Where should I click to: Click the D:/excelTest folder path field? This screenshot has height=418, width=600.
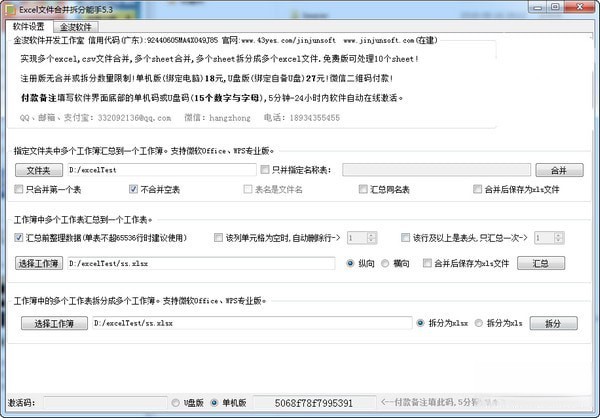162,170
